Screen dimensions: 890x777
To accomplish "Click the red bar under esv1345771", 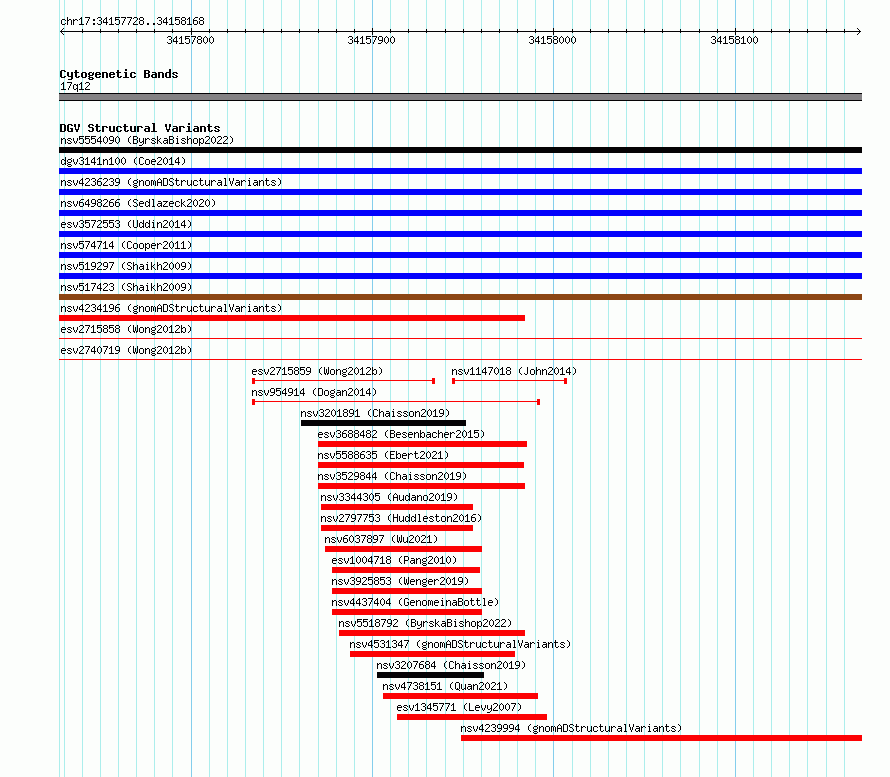I will 472,717.
